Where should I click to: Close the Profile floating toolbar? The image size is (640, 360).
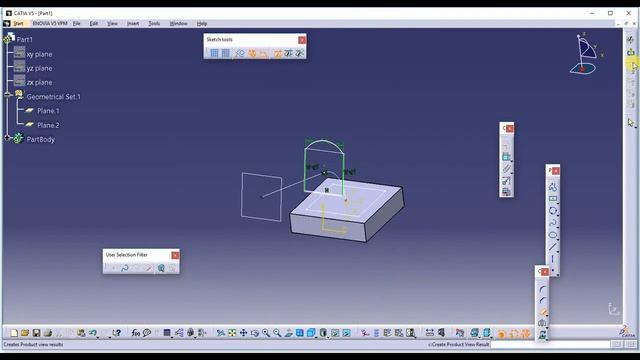coord(556,171)
